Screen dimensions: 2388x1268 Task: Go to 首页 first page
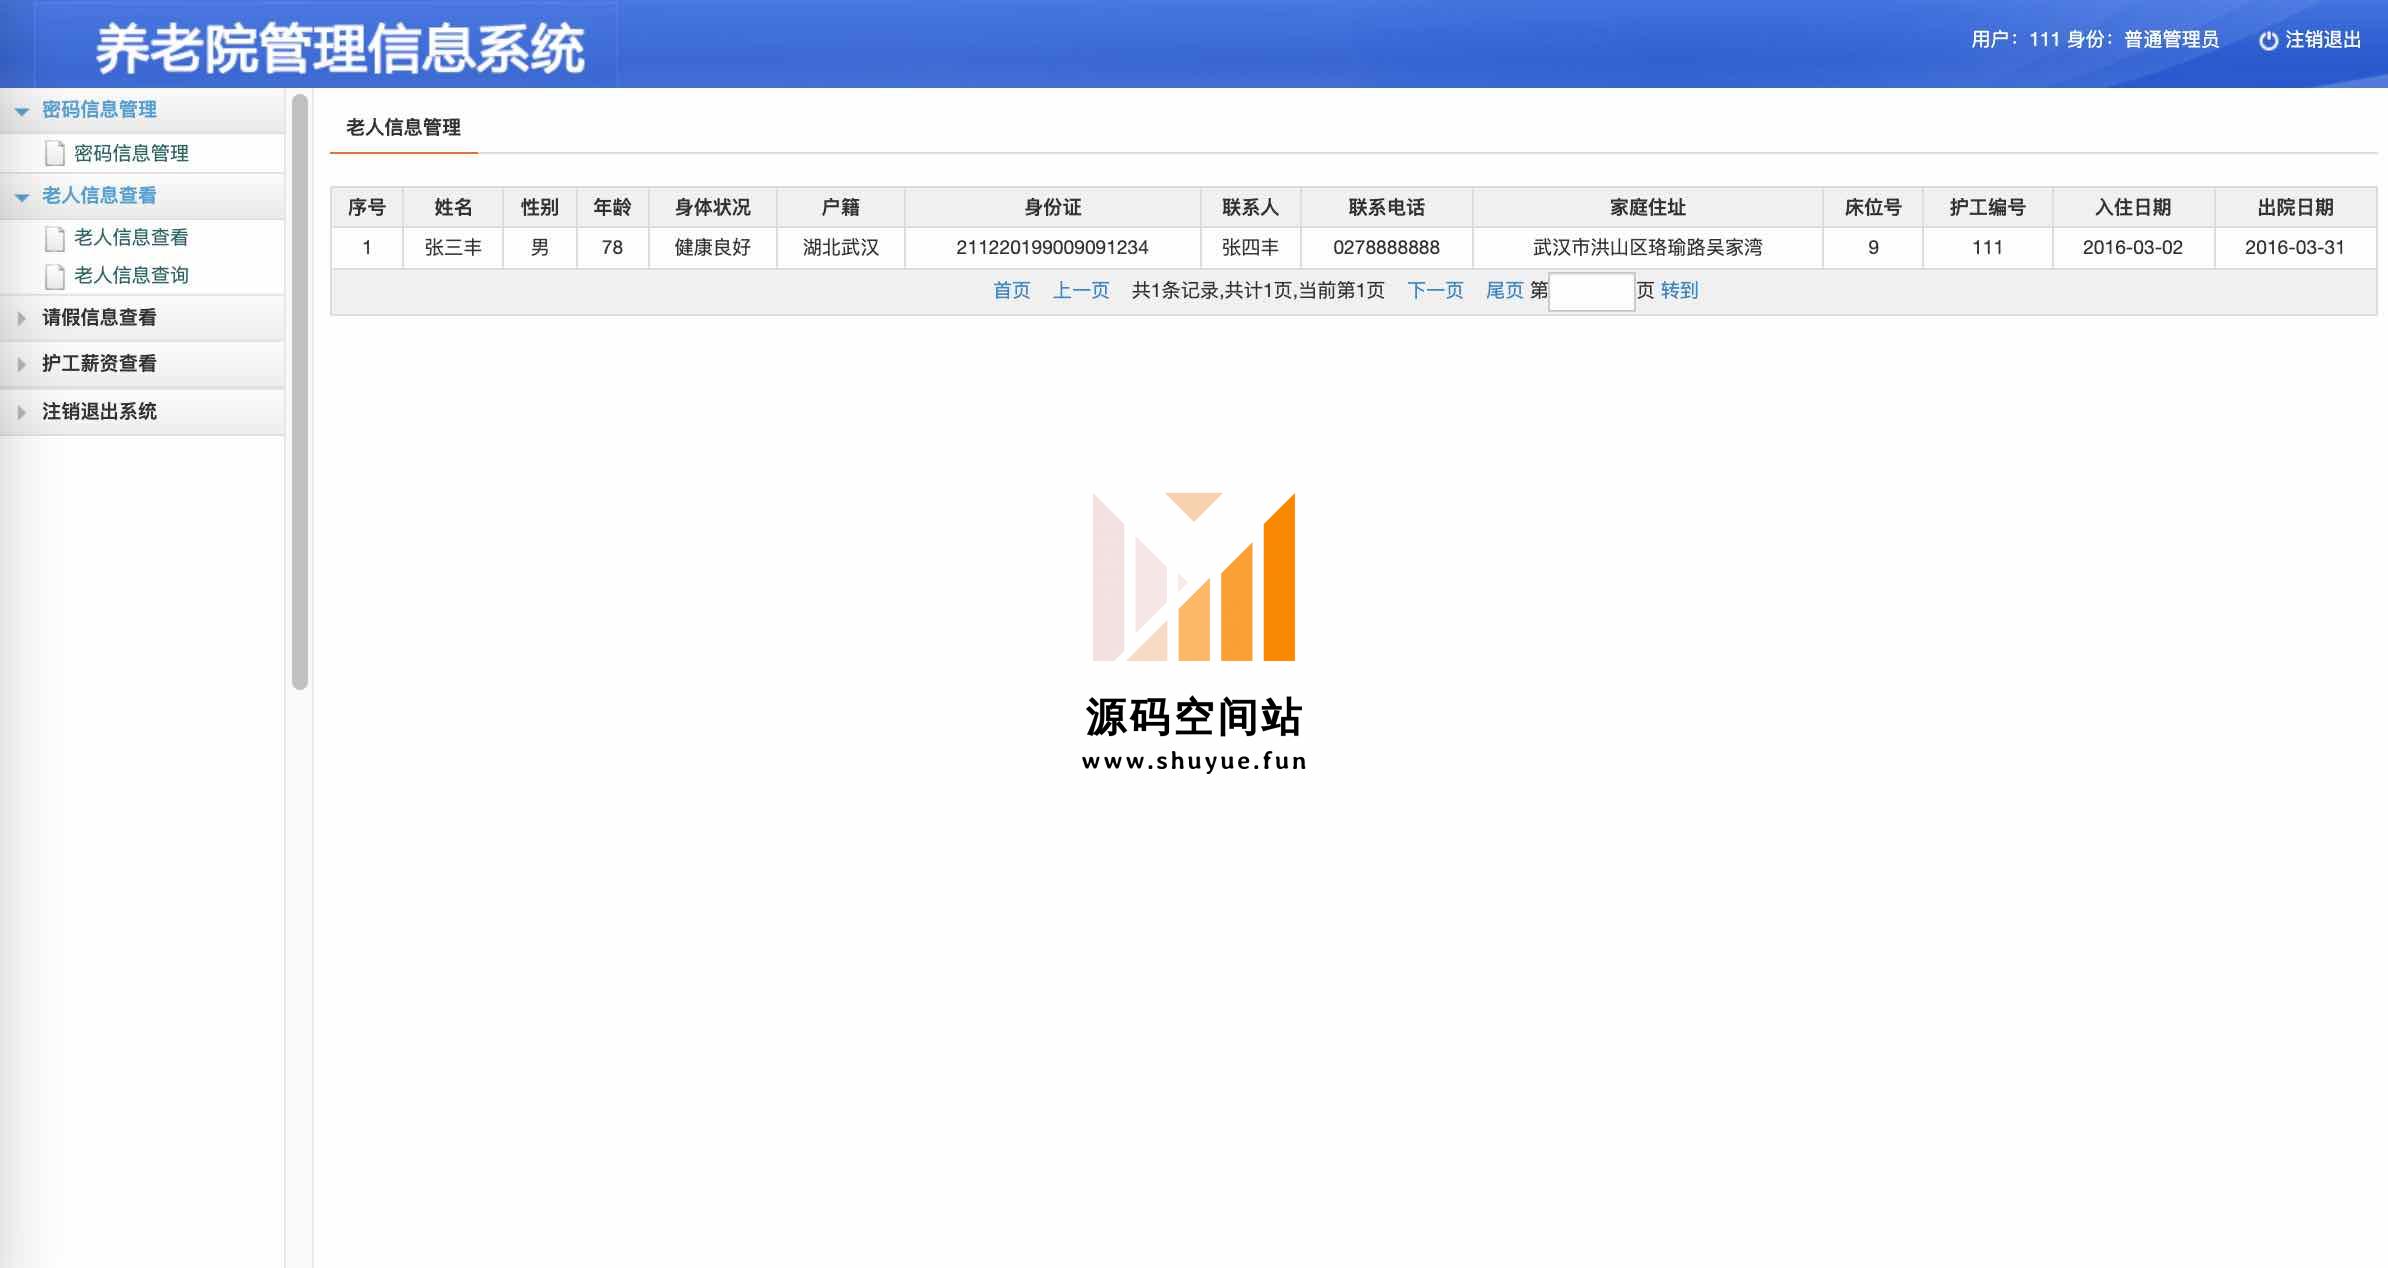1011,290
